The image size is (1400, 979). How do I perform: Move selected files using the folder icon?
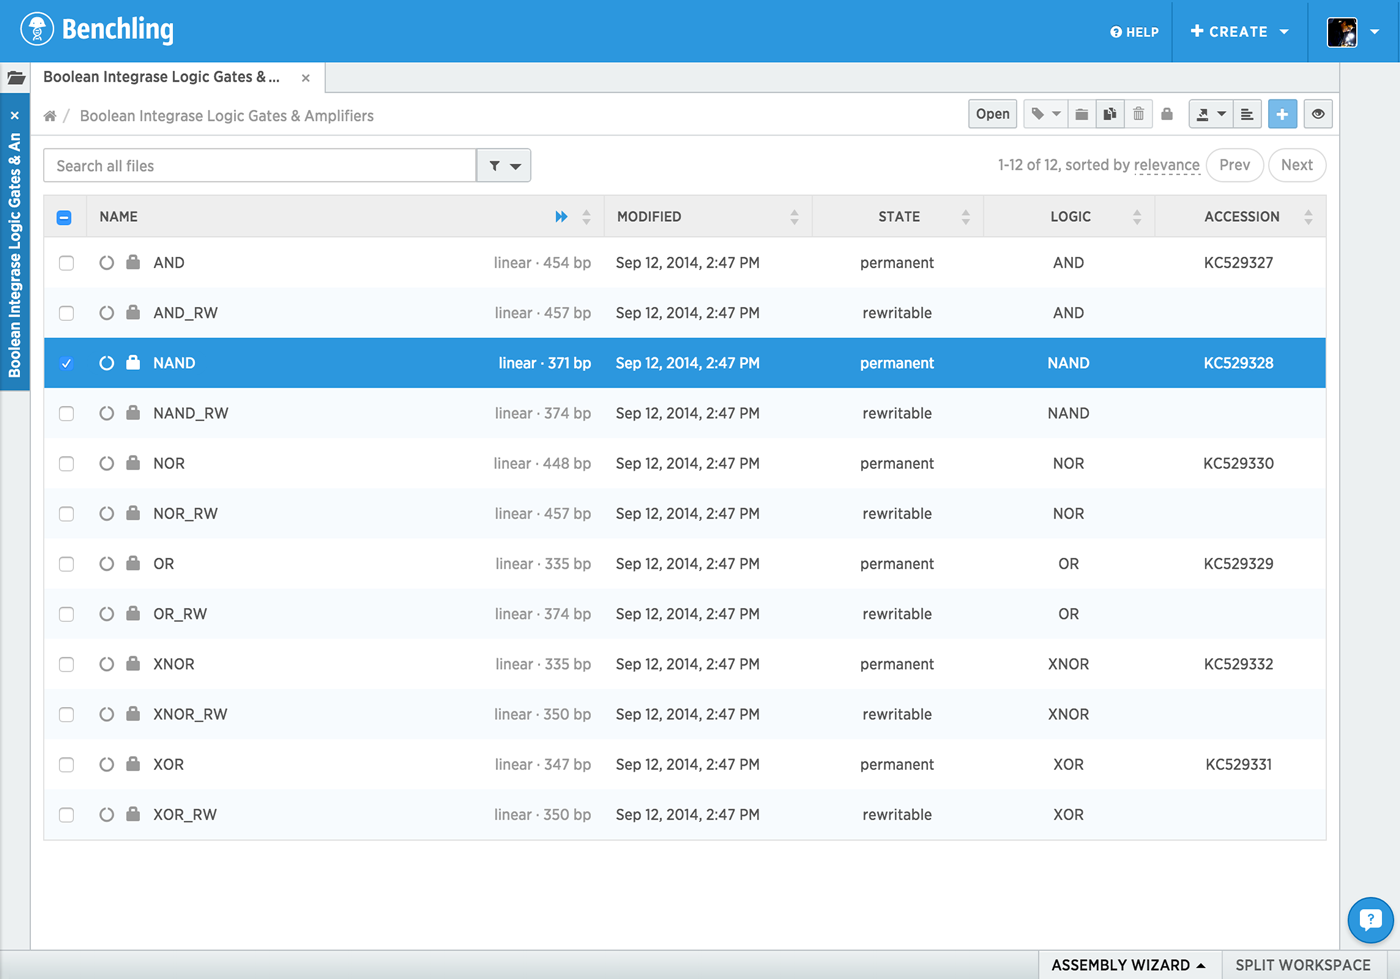[x=1081, y=113]
